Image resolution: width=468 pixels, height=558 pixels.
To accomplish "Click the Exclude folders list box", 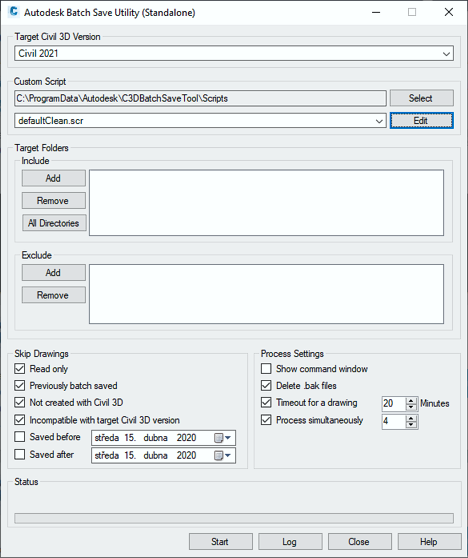I will click(266, 294).
